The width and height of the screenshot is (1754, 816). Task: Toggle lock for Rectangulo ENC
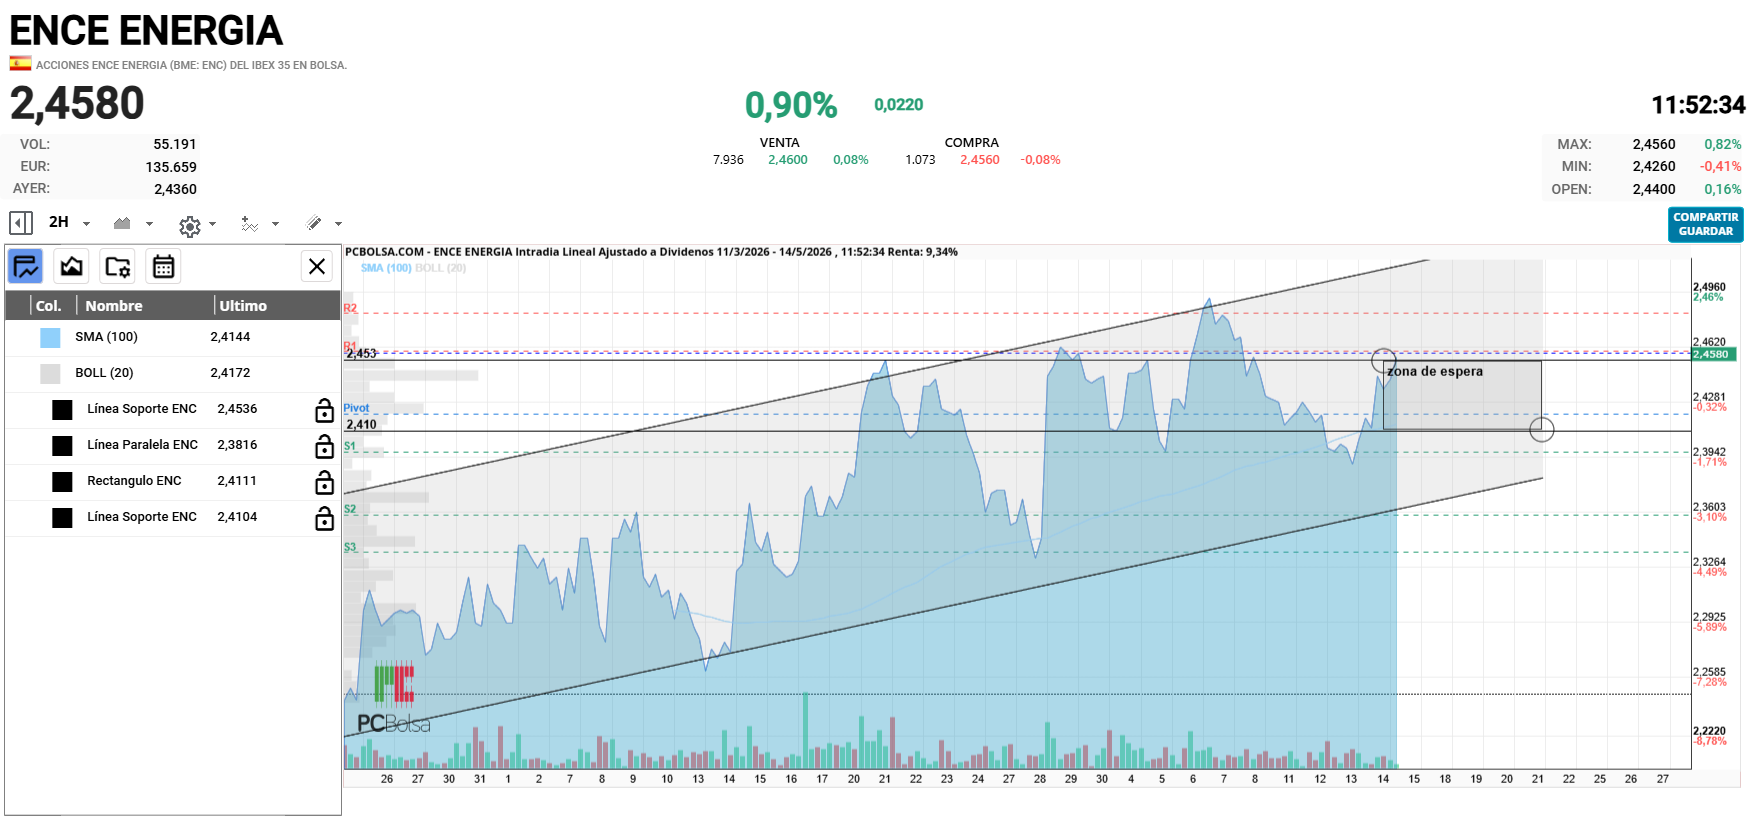324,482
